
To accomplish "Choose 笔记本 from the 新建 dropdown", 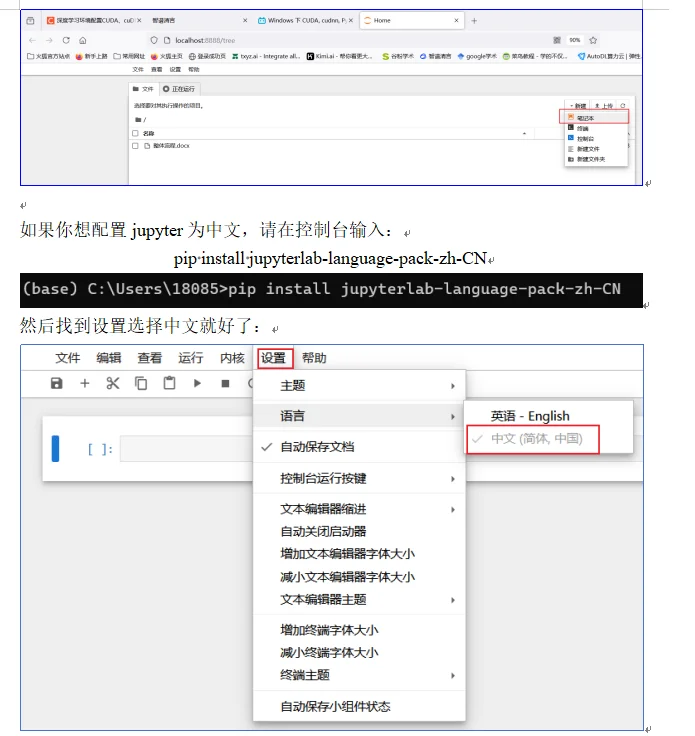I will [x=594, y=117].
